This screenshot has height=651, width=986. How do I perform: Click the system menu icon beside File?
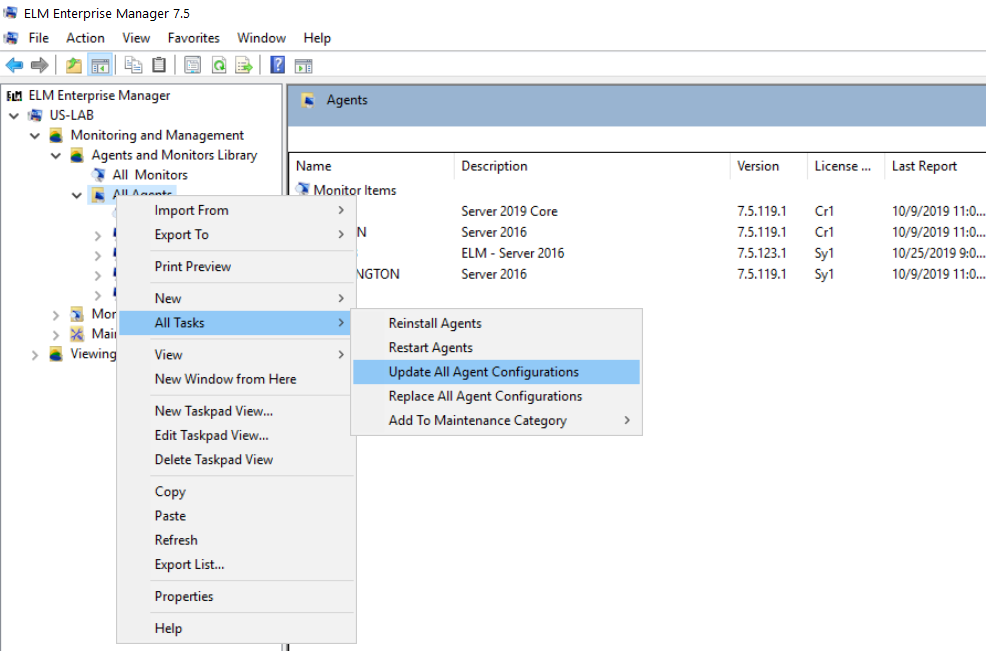[x=11, y=38]
